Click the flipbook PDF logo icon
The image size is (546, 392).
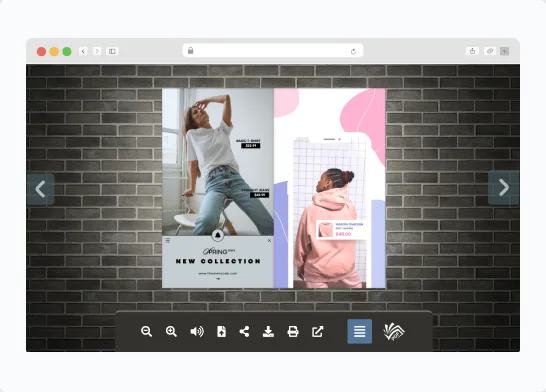tap(394, 331)
